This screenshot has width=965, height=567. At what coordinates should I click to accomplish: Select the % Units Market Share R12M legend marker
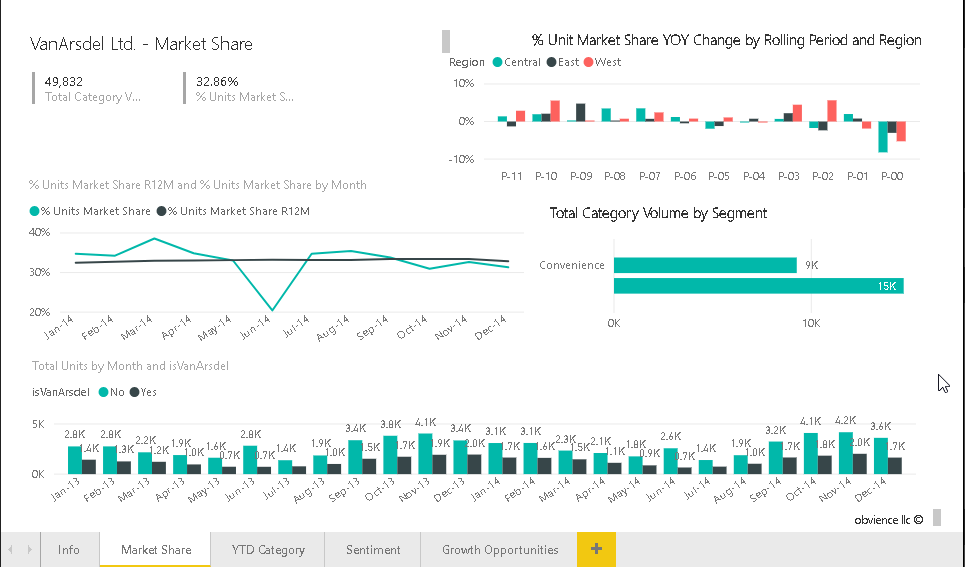(161, 211)
